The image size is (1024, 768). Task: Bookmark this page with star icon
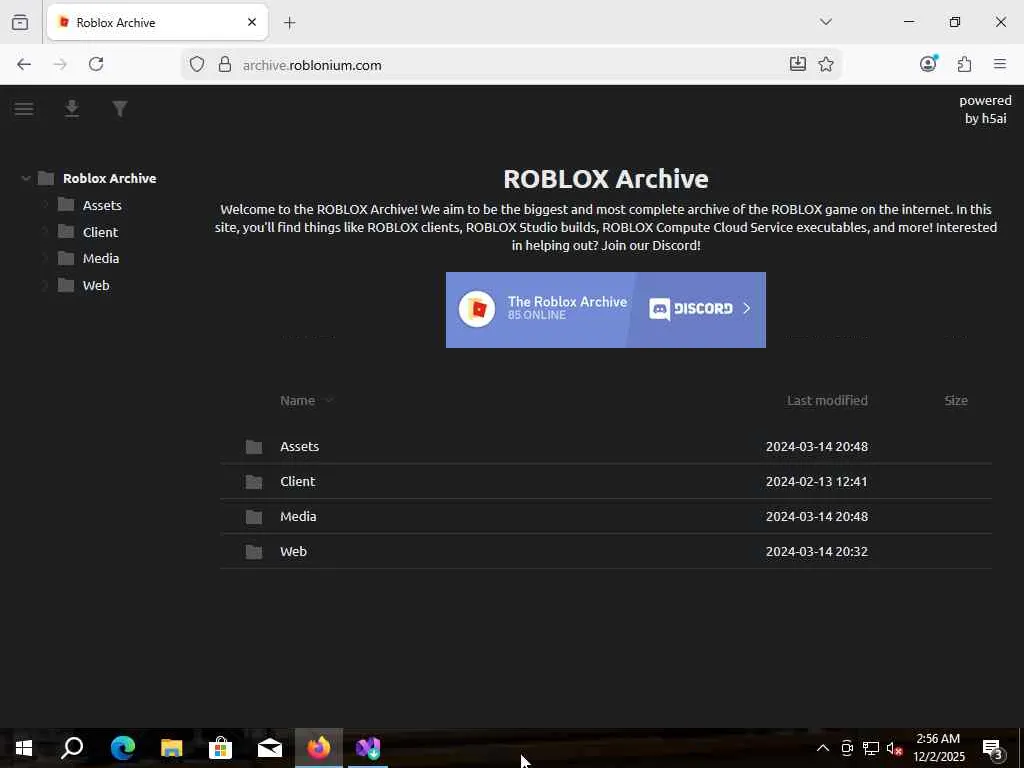click(x=826, y=64)
